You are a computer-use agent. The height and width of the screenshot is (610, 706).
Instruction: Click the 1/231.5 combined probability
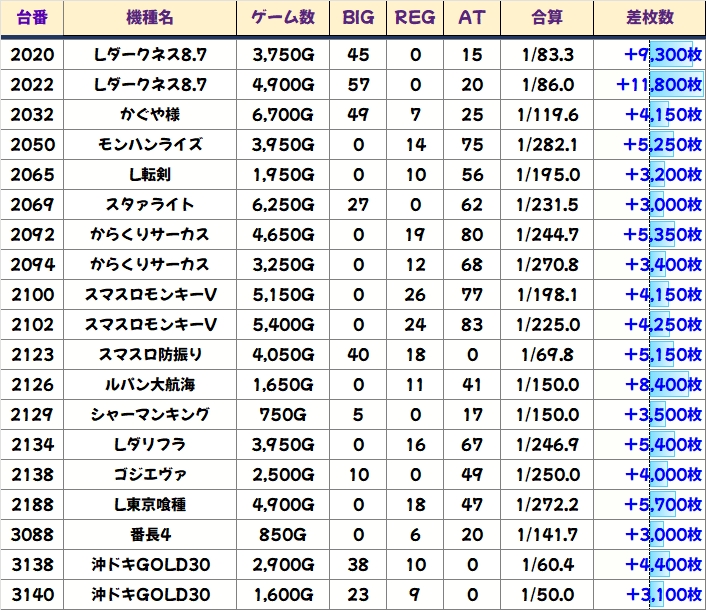(548, 204)
